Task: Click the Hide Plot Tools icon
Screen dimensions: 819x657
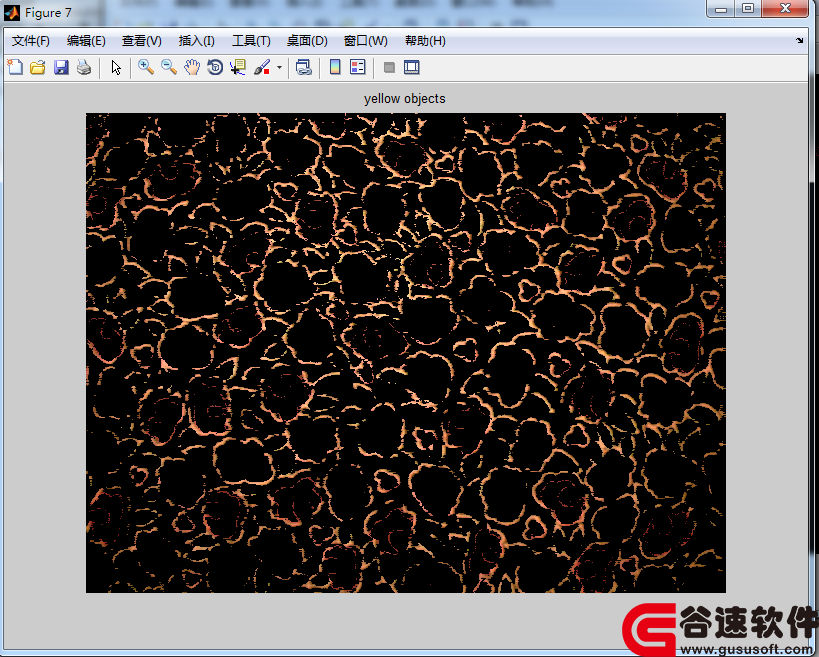Action: [389, 67]
